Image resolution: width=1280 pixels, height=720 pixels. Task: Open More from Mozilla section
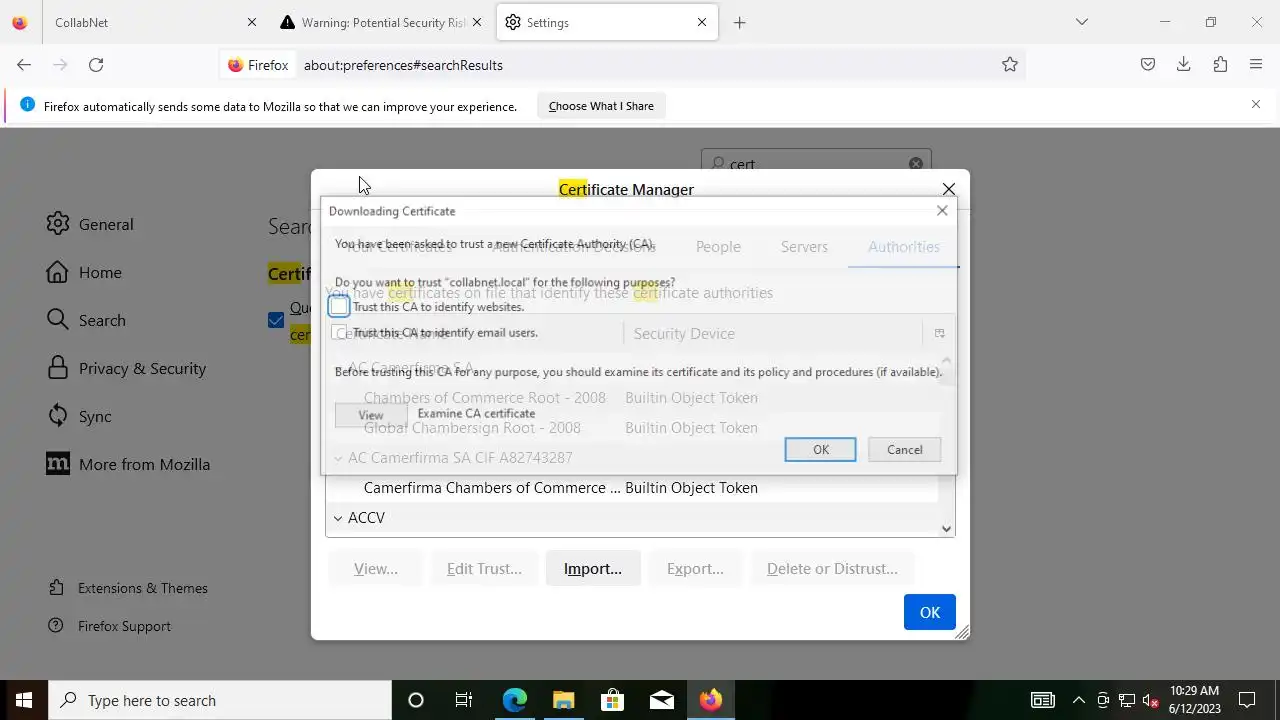(x=144, y=464)
